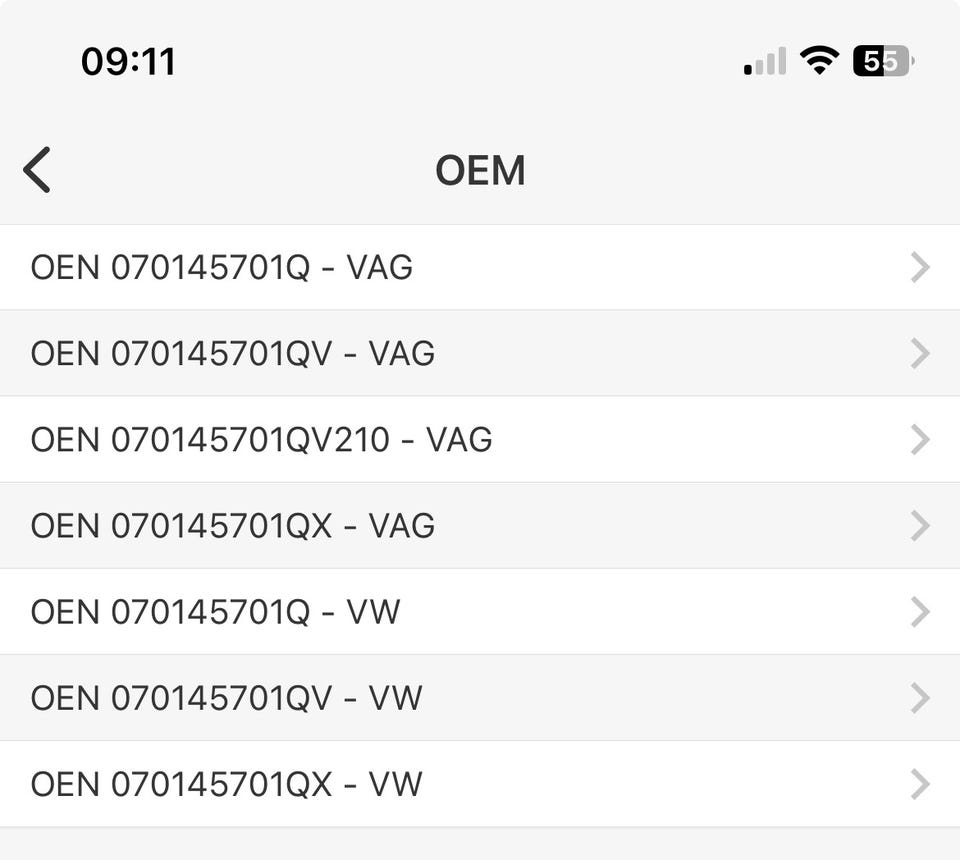Select OEN 070145701QX - VAG entry
This screenshot has width=960, height=860.
point(480,526)
